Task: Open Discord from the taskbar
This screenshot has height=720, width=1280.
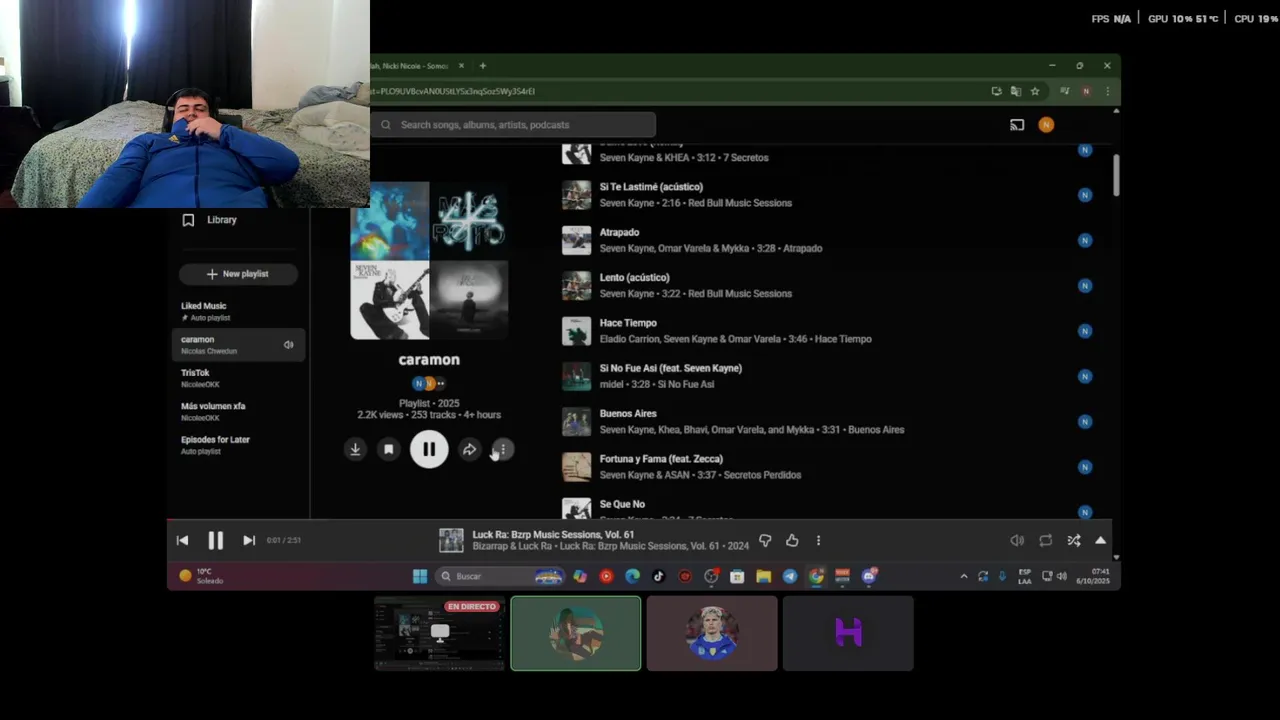Action: tap(869, 576)
